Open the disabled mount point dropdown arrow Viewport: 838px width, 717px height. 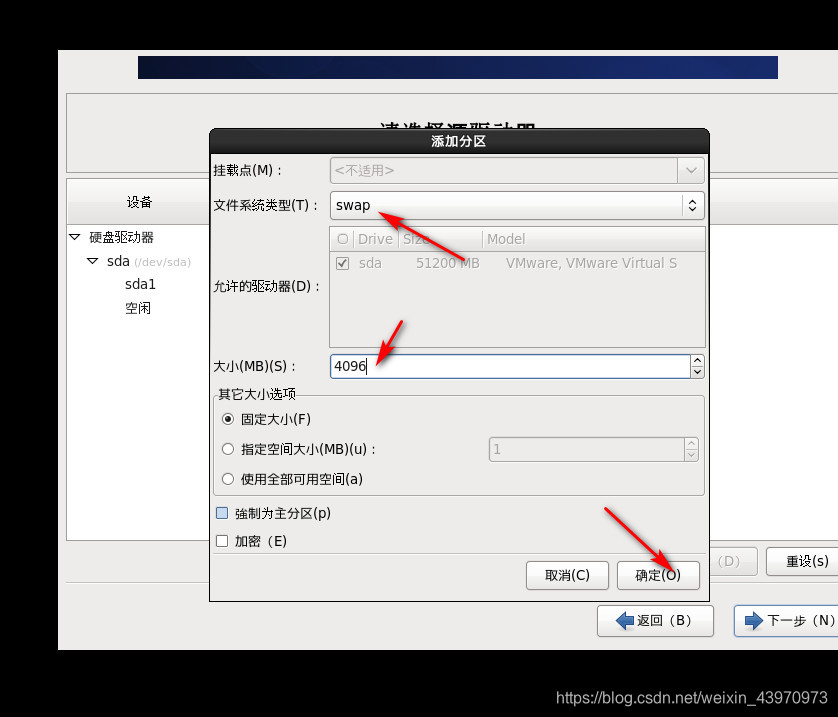[x=691, y=170]
